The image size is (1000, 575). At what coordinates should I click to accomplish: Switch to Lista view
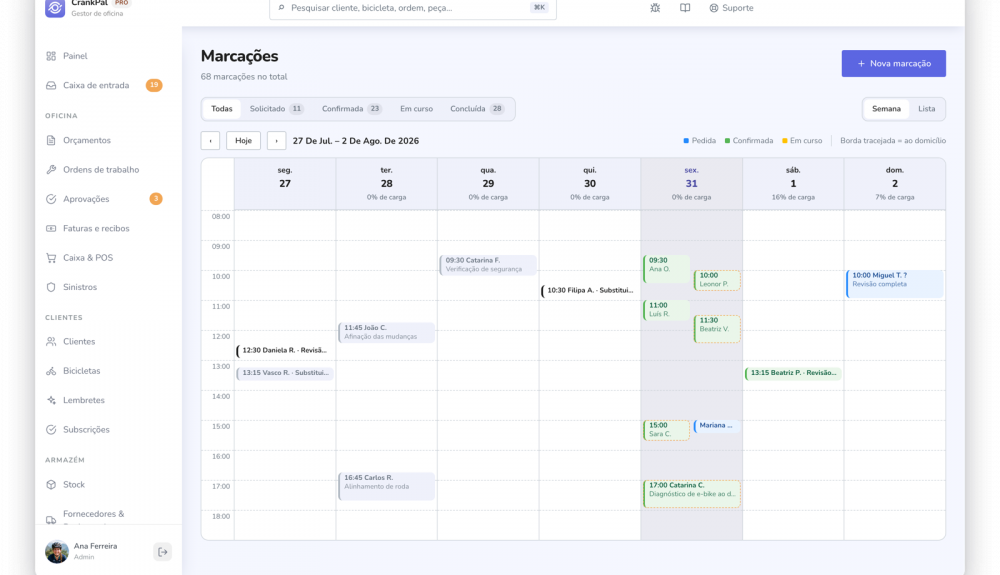[x=927, y=109]
